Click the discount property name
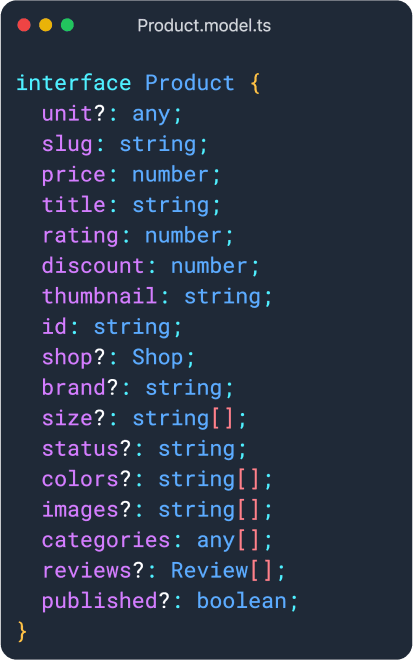Image resolution: width=413 pixels, height=660 pixels. (x=93, y=266)
